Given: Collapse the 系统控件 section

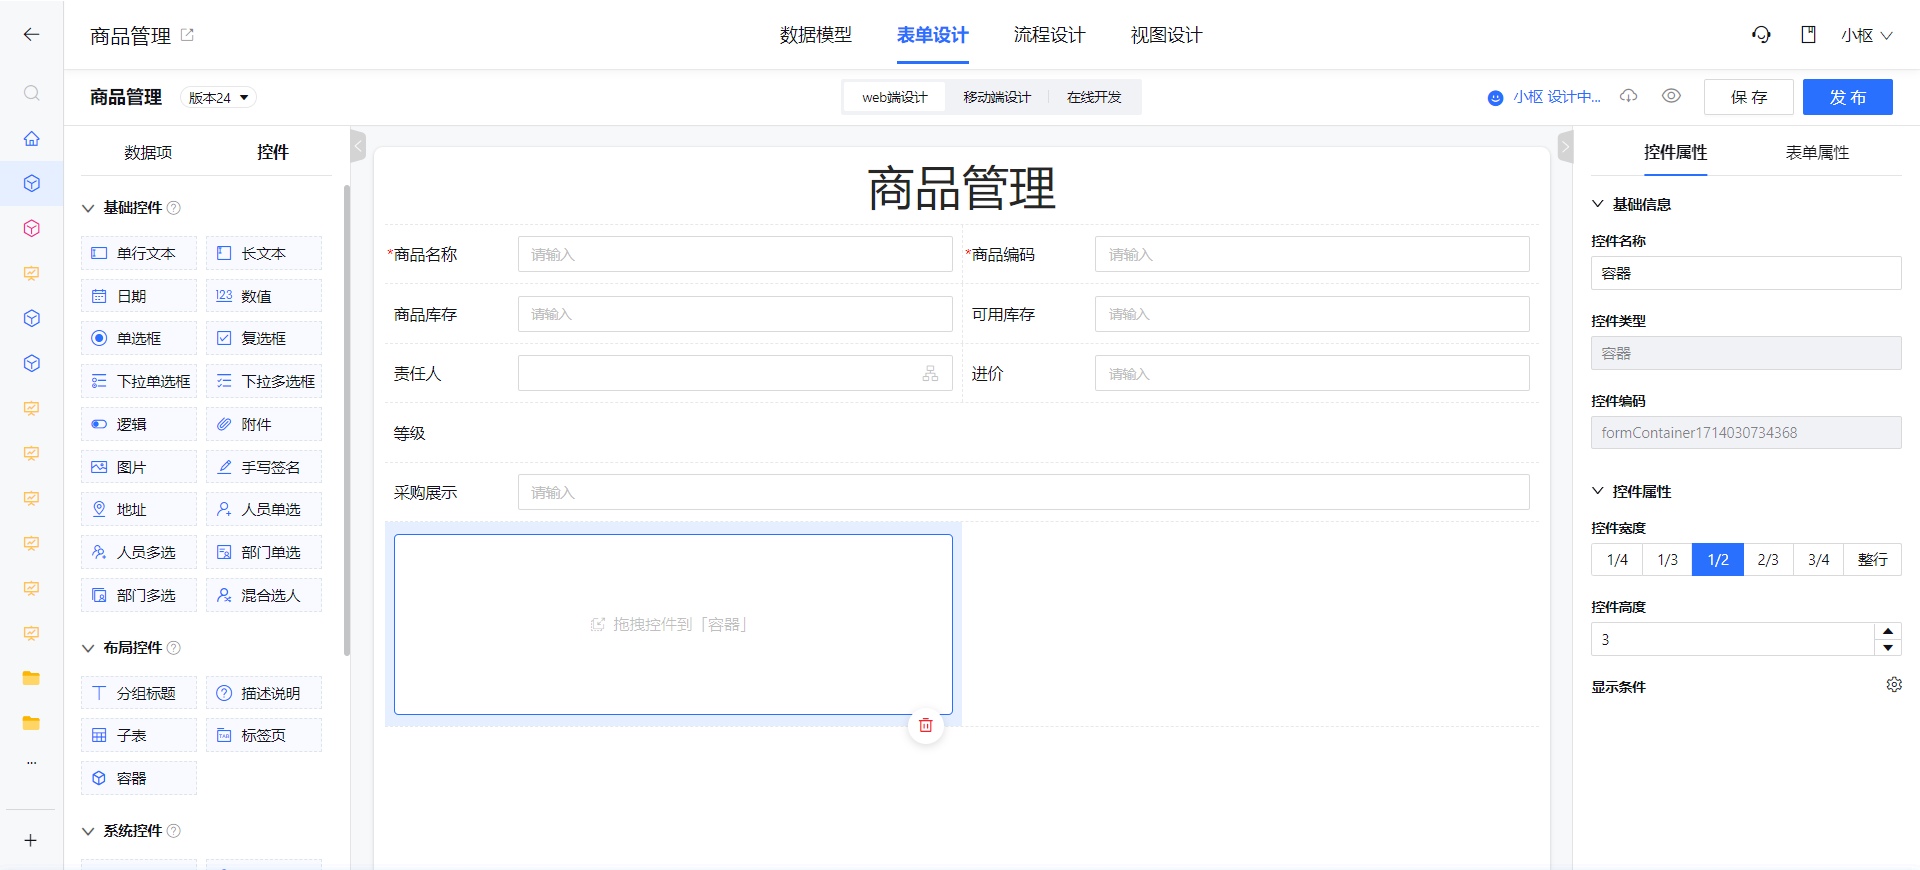Looking at the screenshot, I should click(88, 831).
